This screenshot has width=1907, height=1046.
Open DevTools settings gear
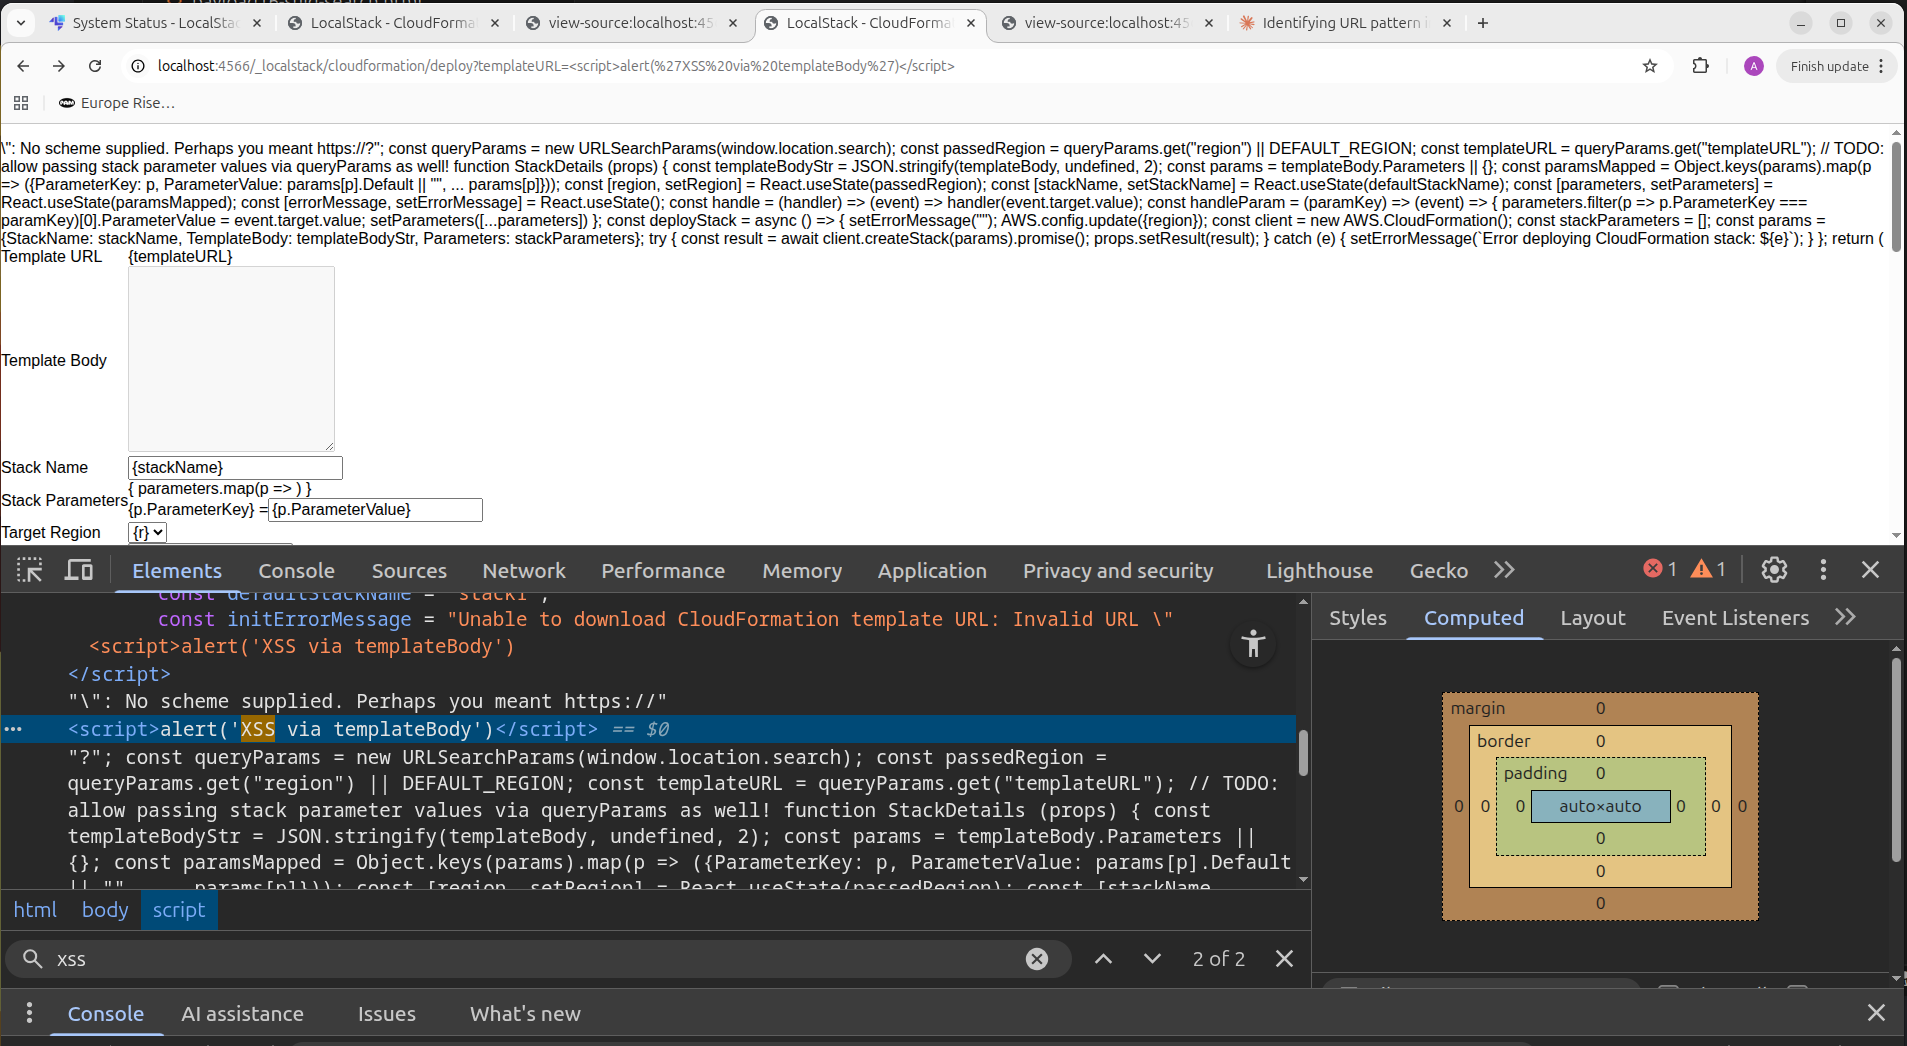tap(1774, 570)
